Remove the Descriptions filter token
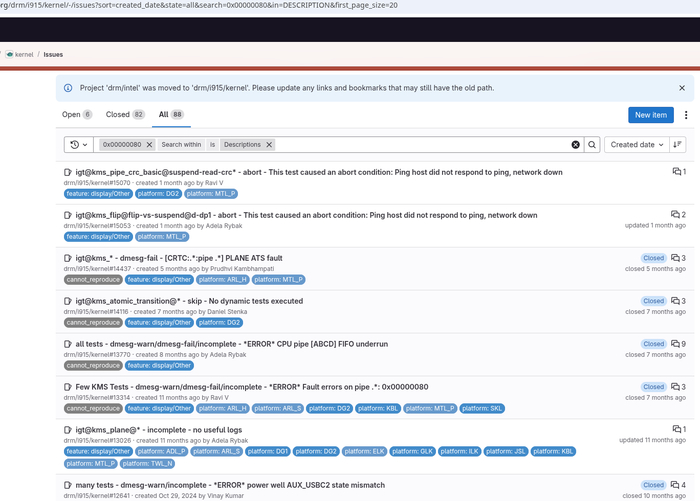Screen dimensions: 700x501 (269, 145)
